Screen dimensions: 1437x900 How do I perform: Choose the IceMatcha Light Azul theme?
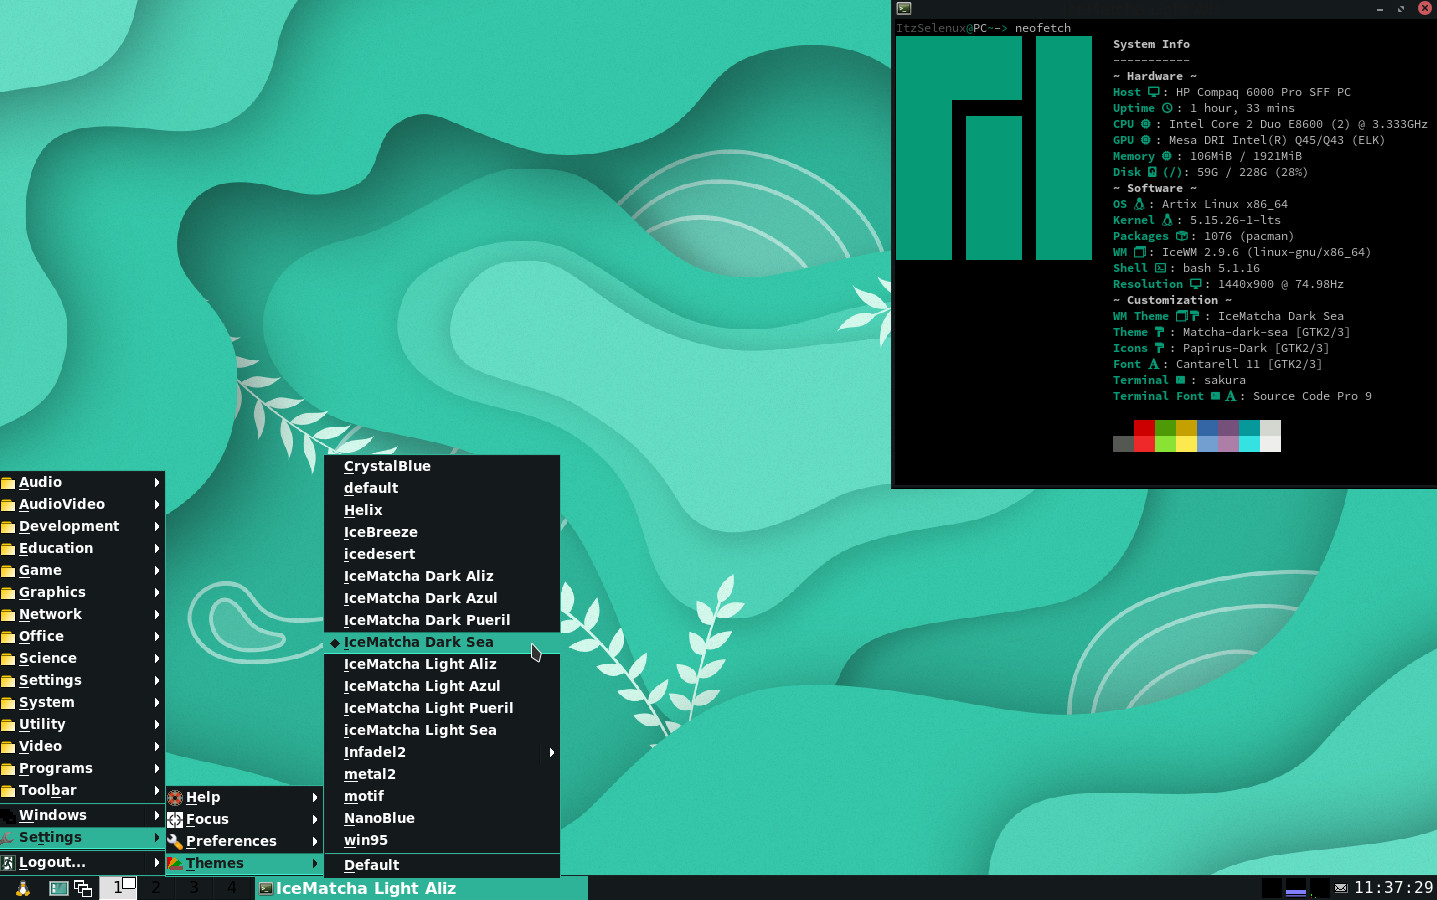442,686
